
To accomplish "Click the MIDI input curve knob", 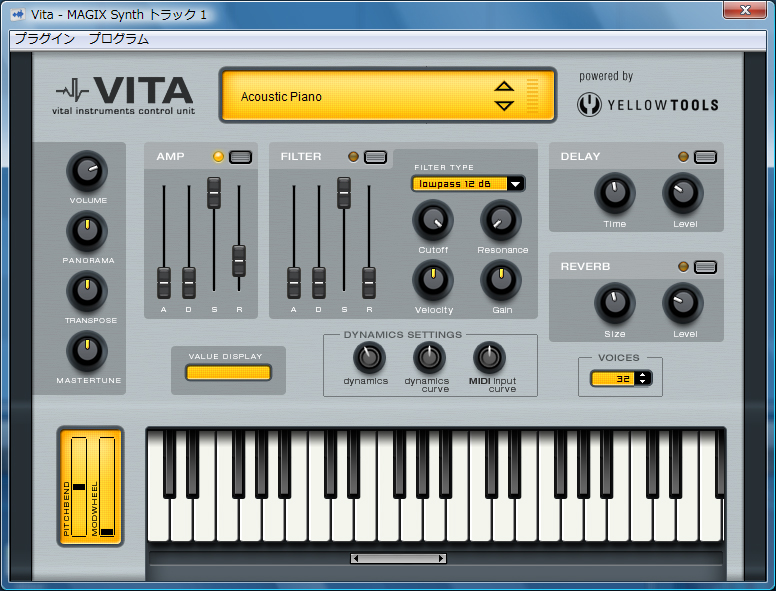I will [x=489, y=357].
